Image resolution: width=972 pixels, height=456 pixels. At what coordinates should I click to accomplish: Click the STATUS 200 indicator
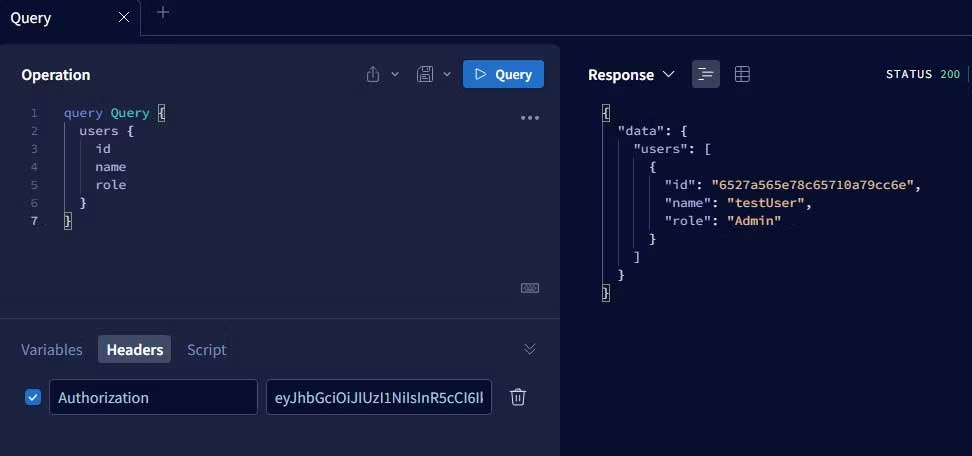pos(923,74)
